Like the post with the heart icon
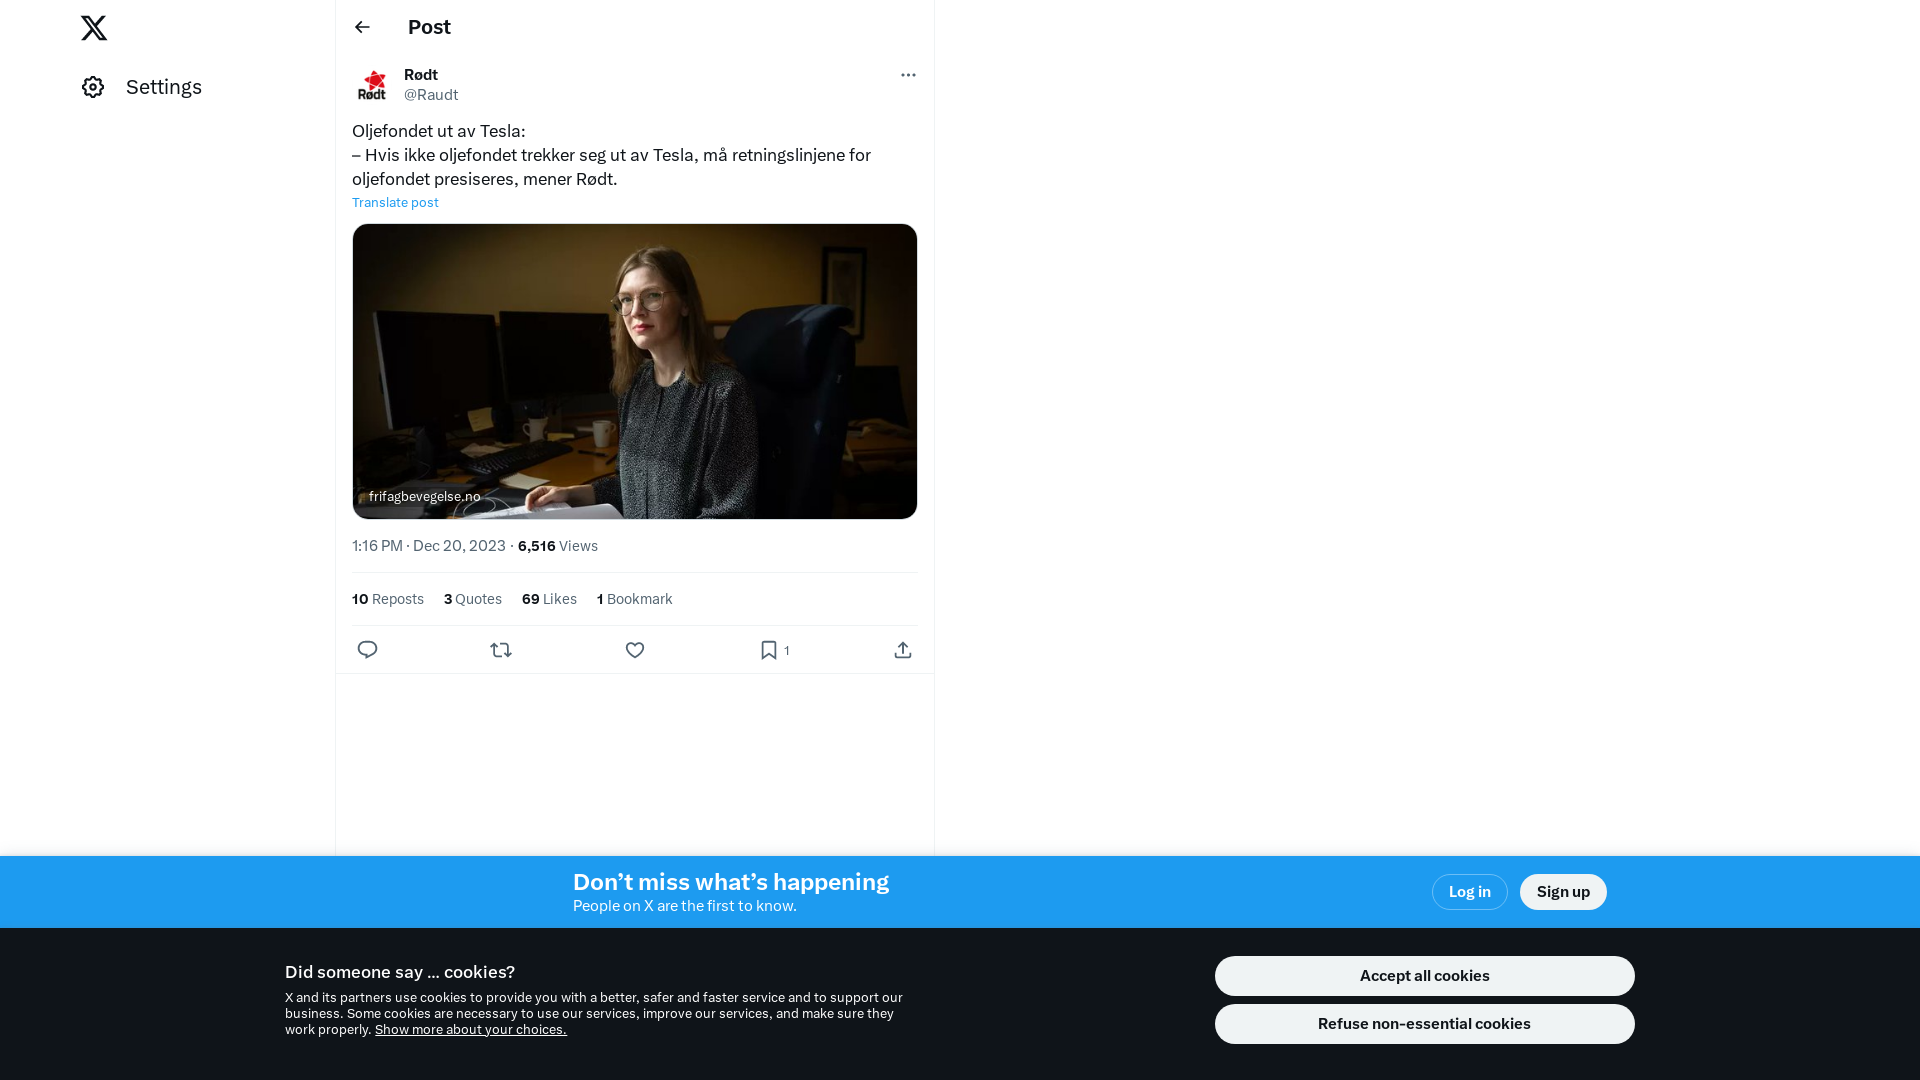 [x=635, y=650]
